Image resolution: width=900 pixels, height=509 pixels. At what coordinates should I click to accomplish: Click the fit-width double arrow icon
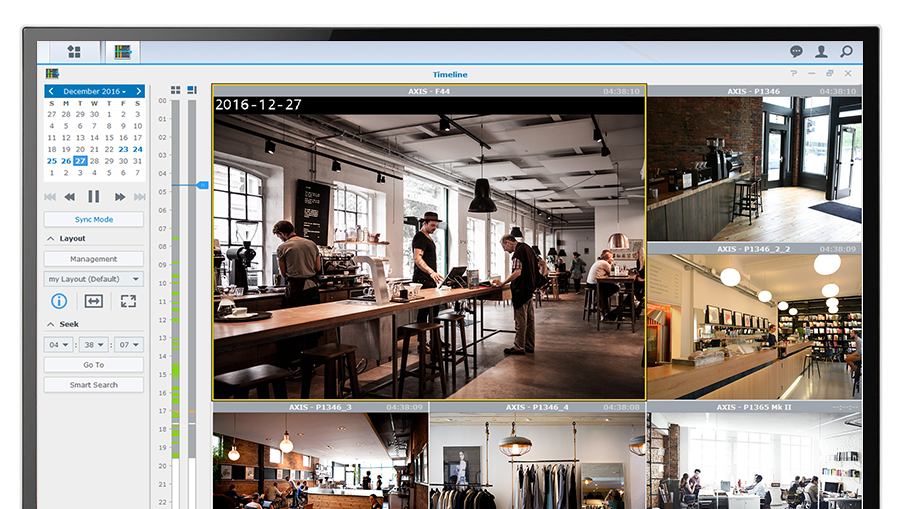(x=93, y=301)
